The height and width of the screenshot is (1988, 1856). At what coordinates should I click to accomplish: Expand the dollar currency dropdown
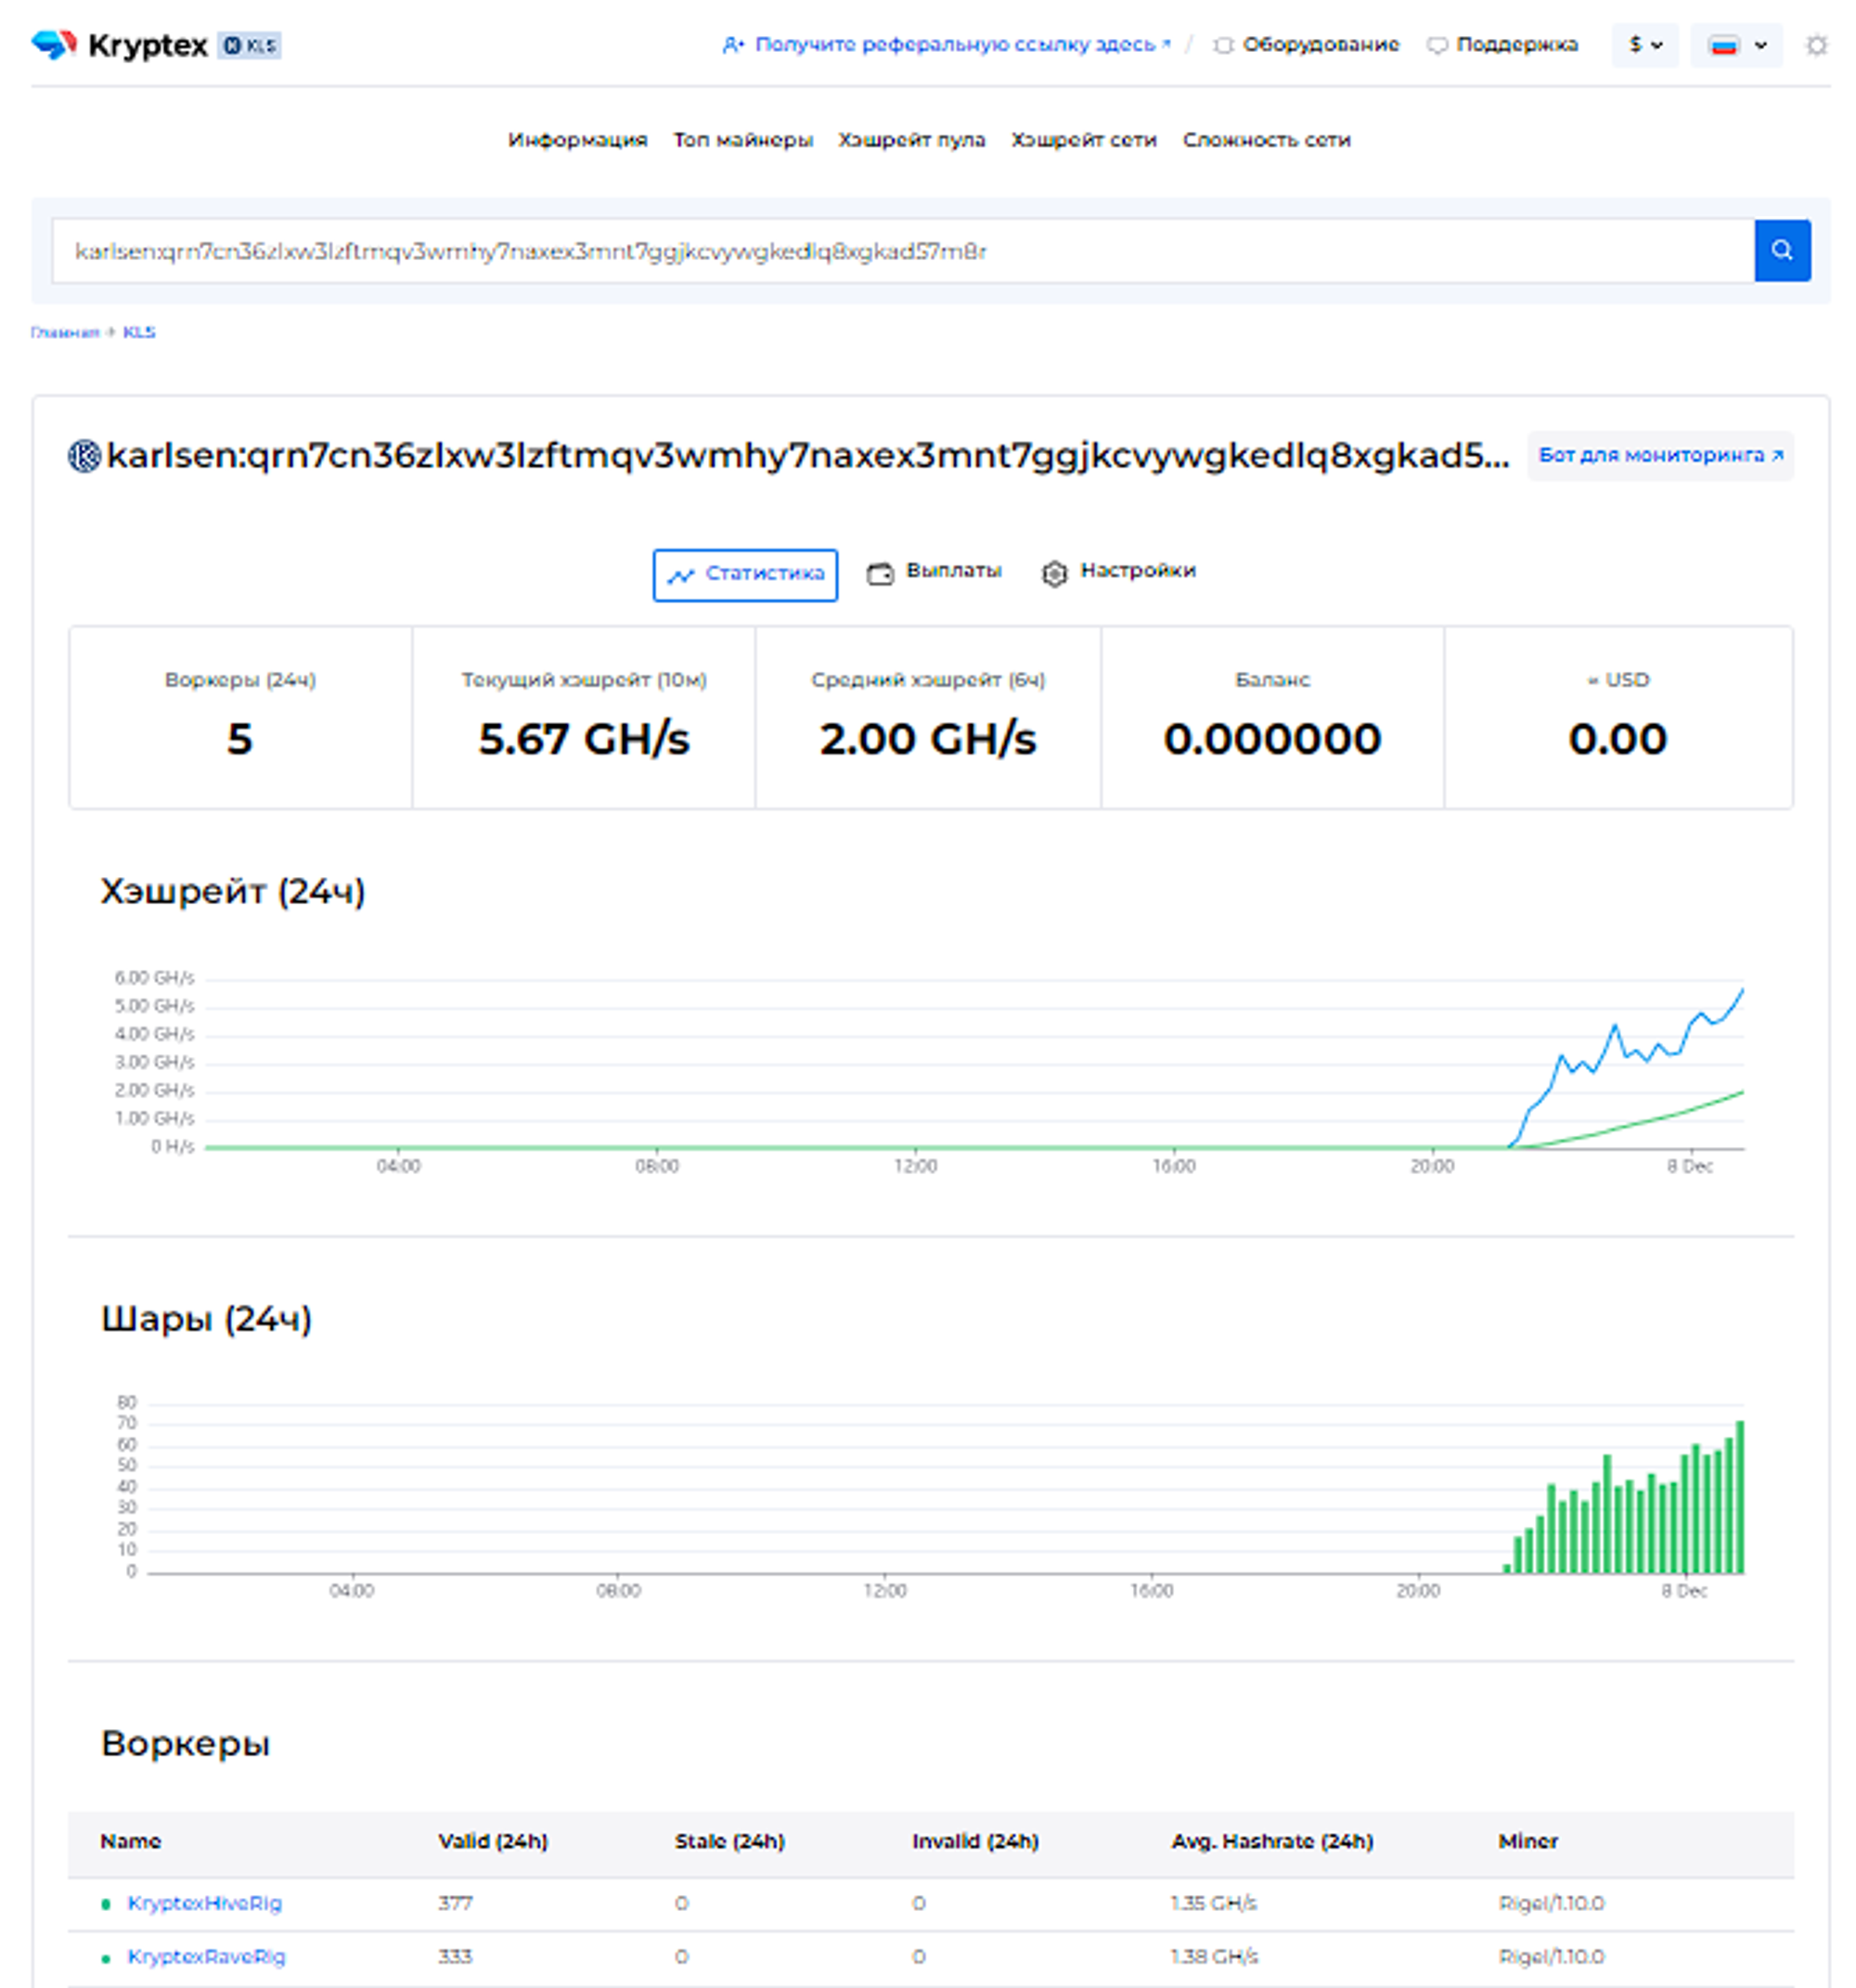click(x=1645, y=45)
